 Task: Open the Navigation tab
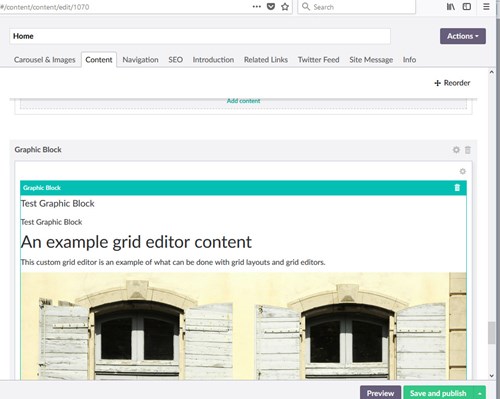pos(140,60)
